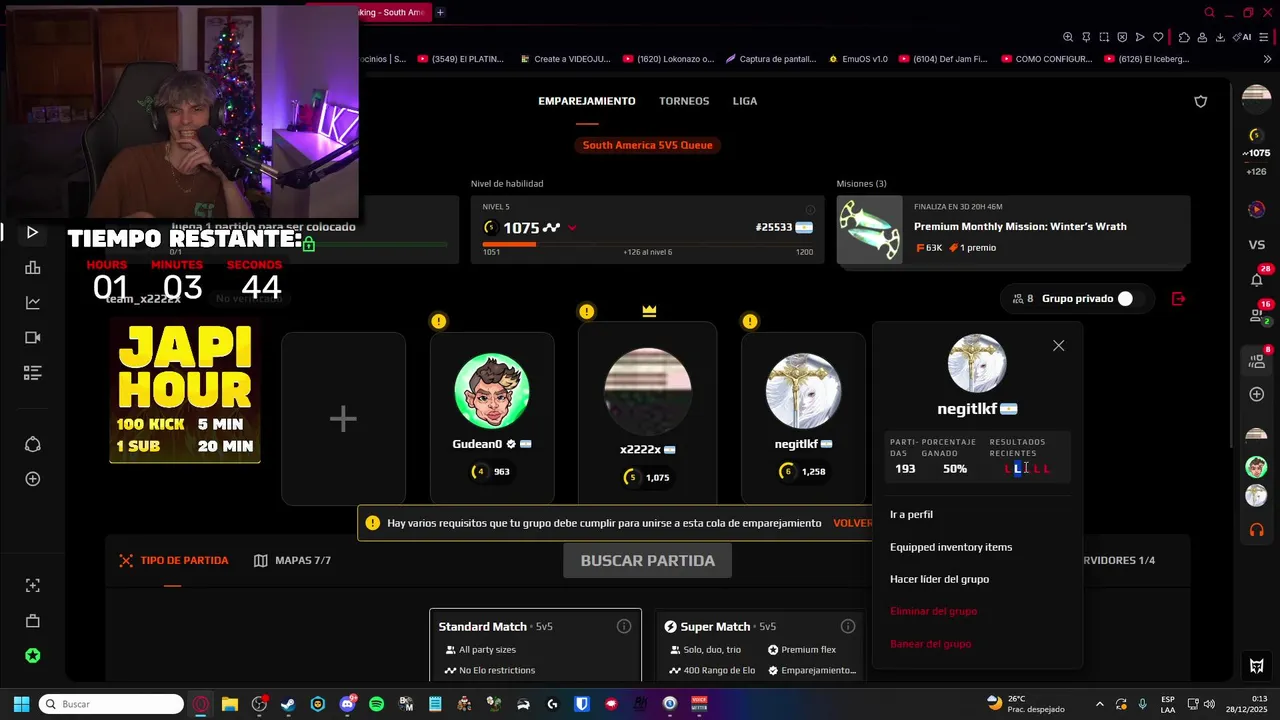
Task: Open Gudean0 player card
Action: [492, 418]
